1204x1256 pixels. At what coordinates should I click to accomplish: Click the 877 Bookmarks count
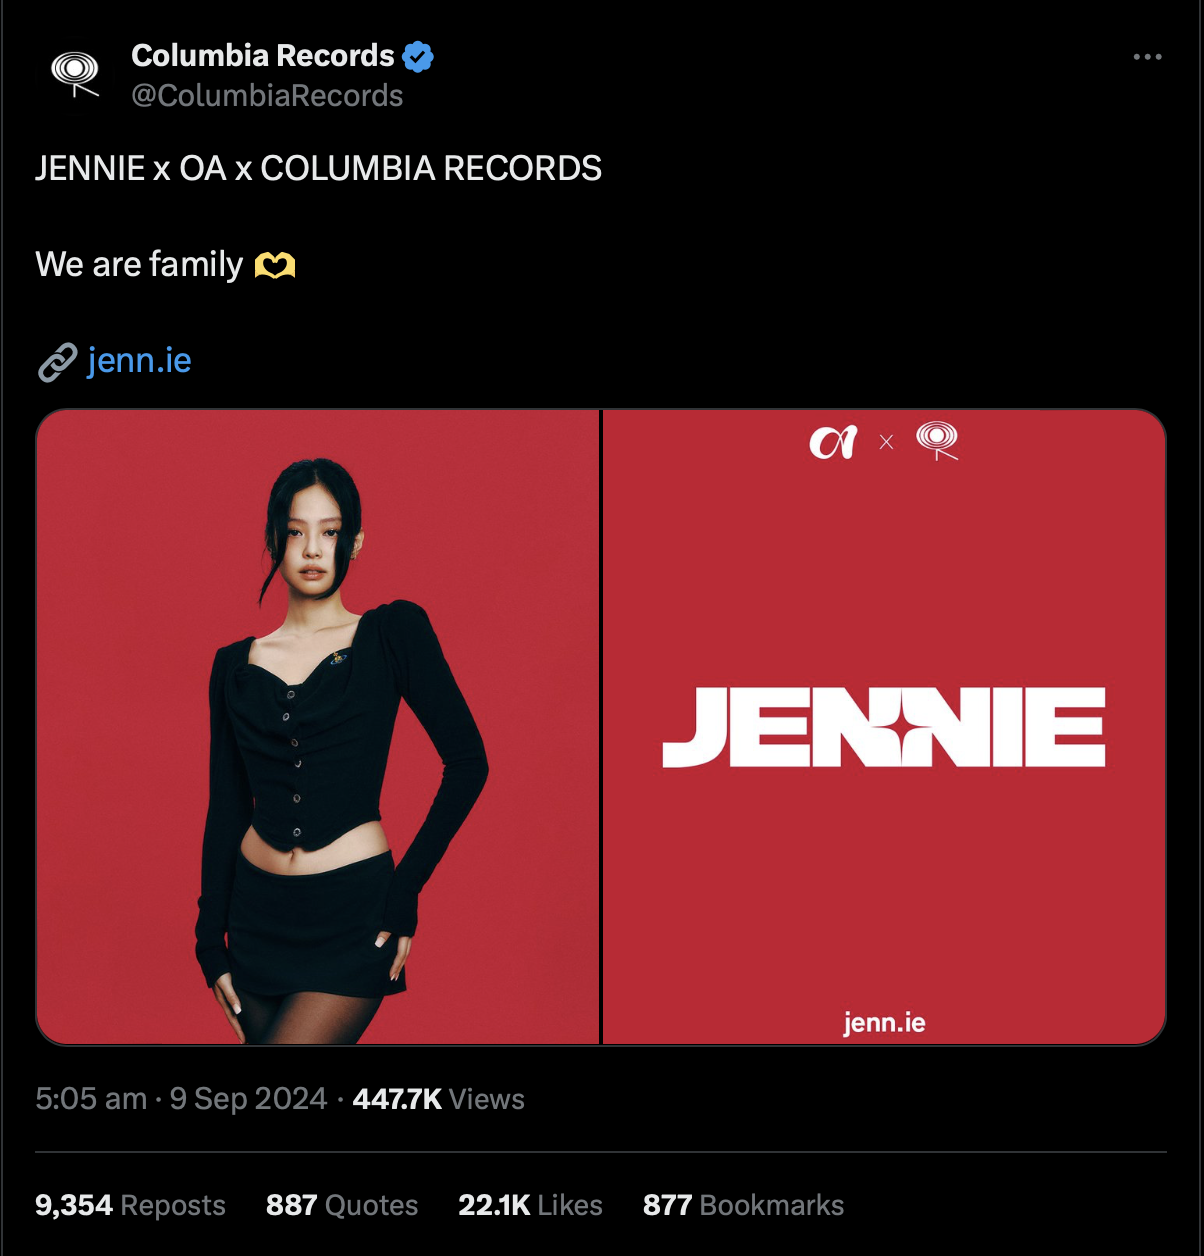[743, 1205]
